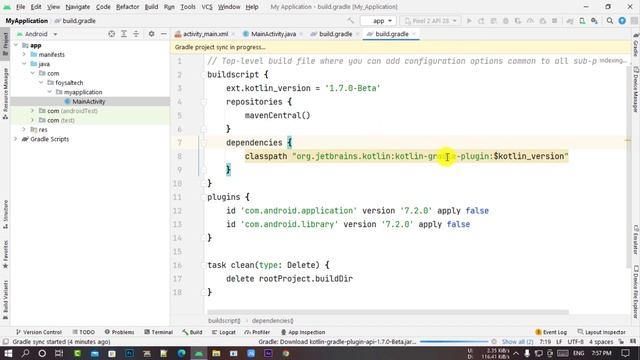
Task: Open the Build tool window
Action: 192,332
